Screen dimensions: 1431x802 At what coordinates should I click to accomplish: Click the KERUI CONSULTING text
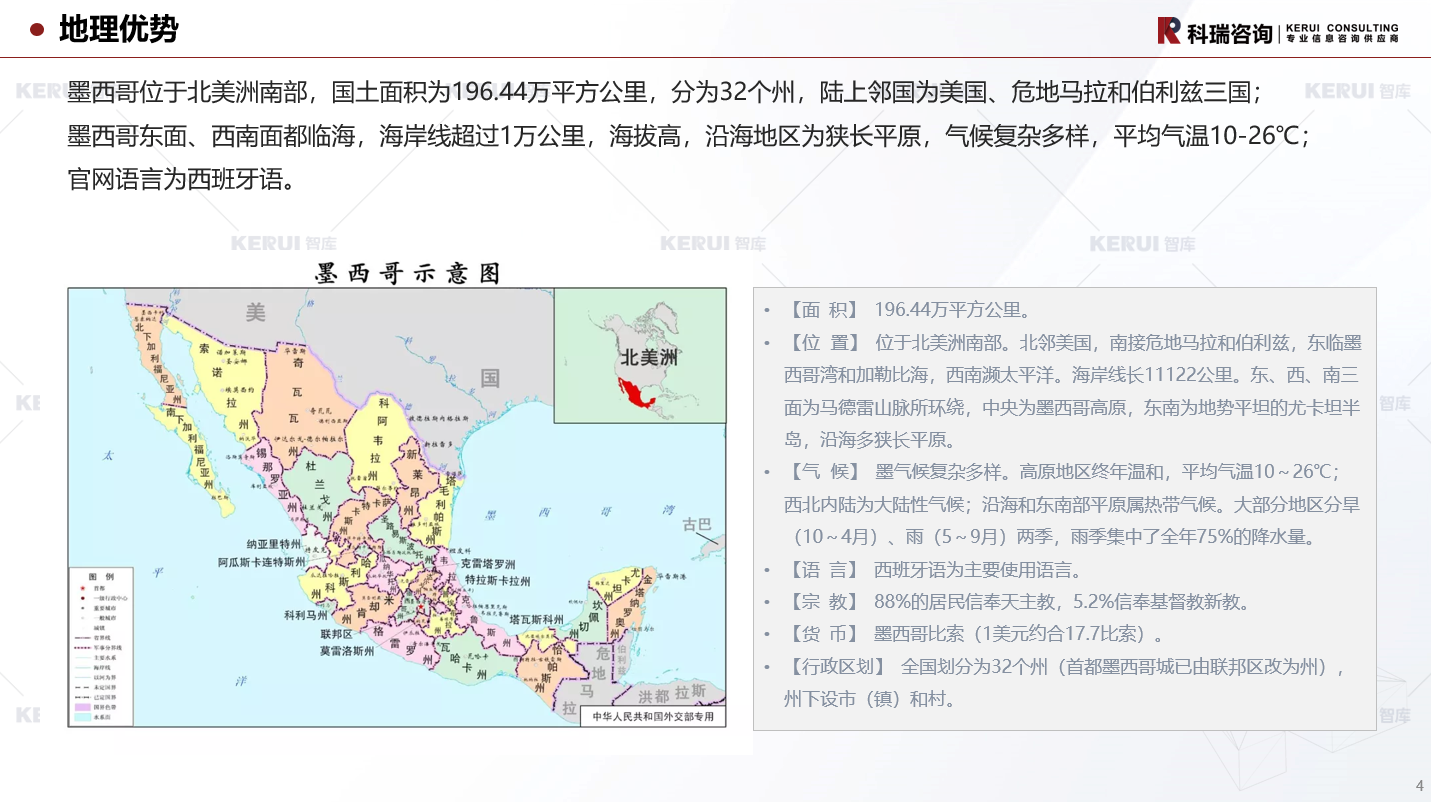(1341, 27)
